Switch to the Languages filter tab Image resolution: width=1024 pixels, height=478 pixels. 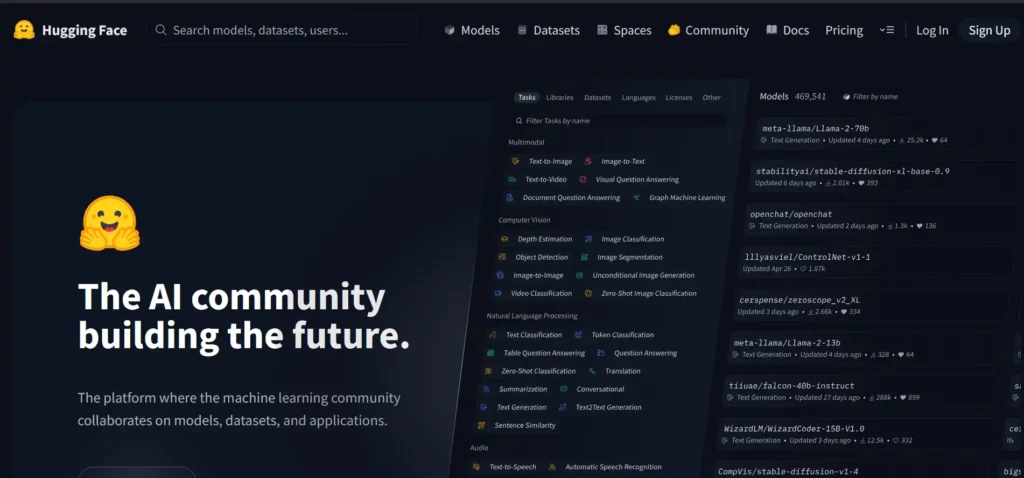(x=639, y=97)
